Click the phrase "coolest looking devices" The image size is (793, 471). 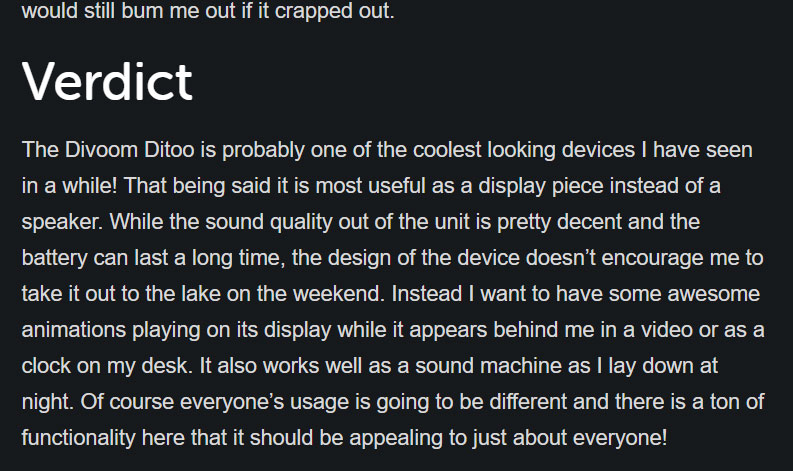point(523,150)
